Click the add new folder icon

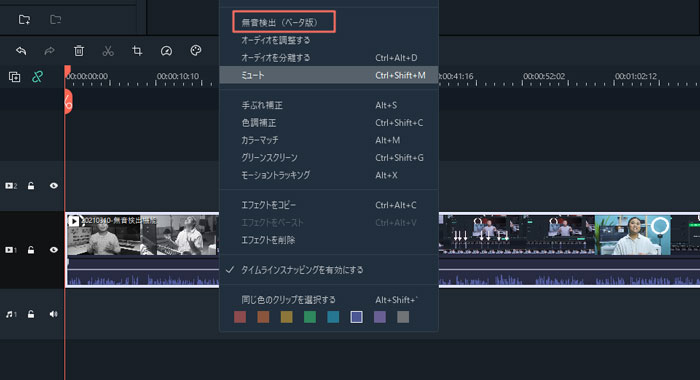(24, 20)
